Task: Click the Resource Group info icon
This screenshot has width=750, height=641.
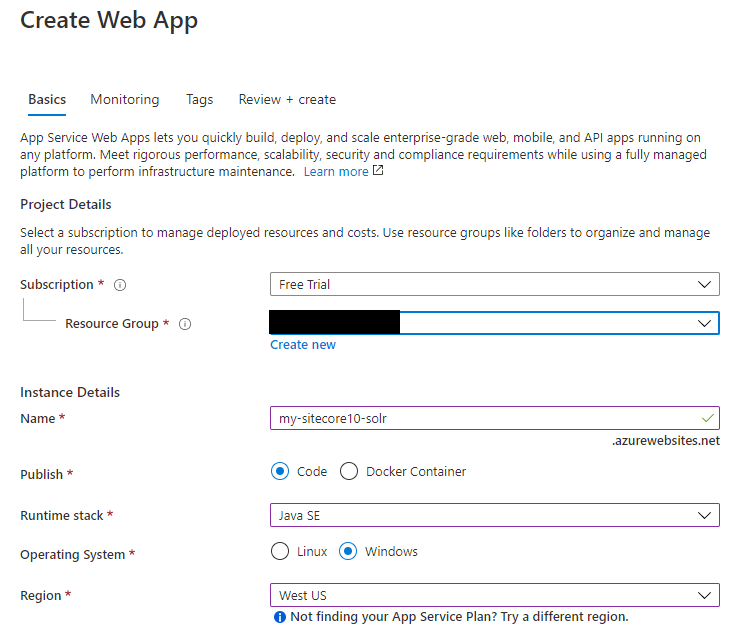Action: 185,324
